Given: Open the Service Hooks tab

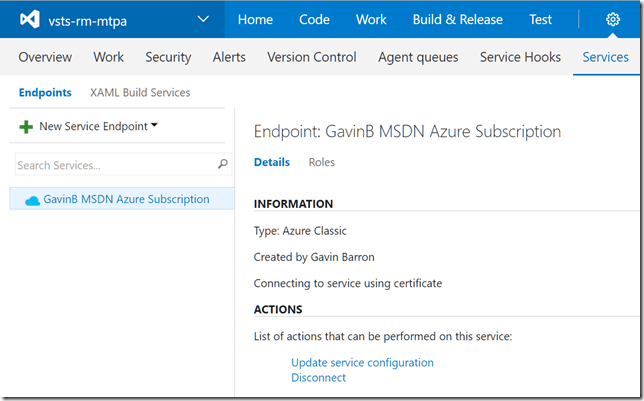Looking at the screenshot, I should 520,57.
